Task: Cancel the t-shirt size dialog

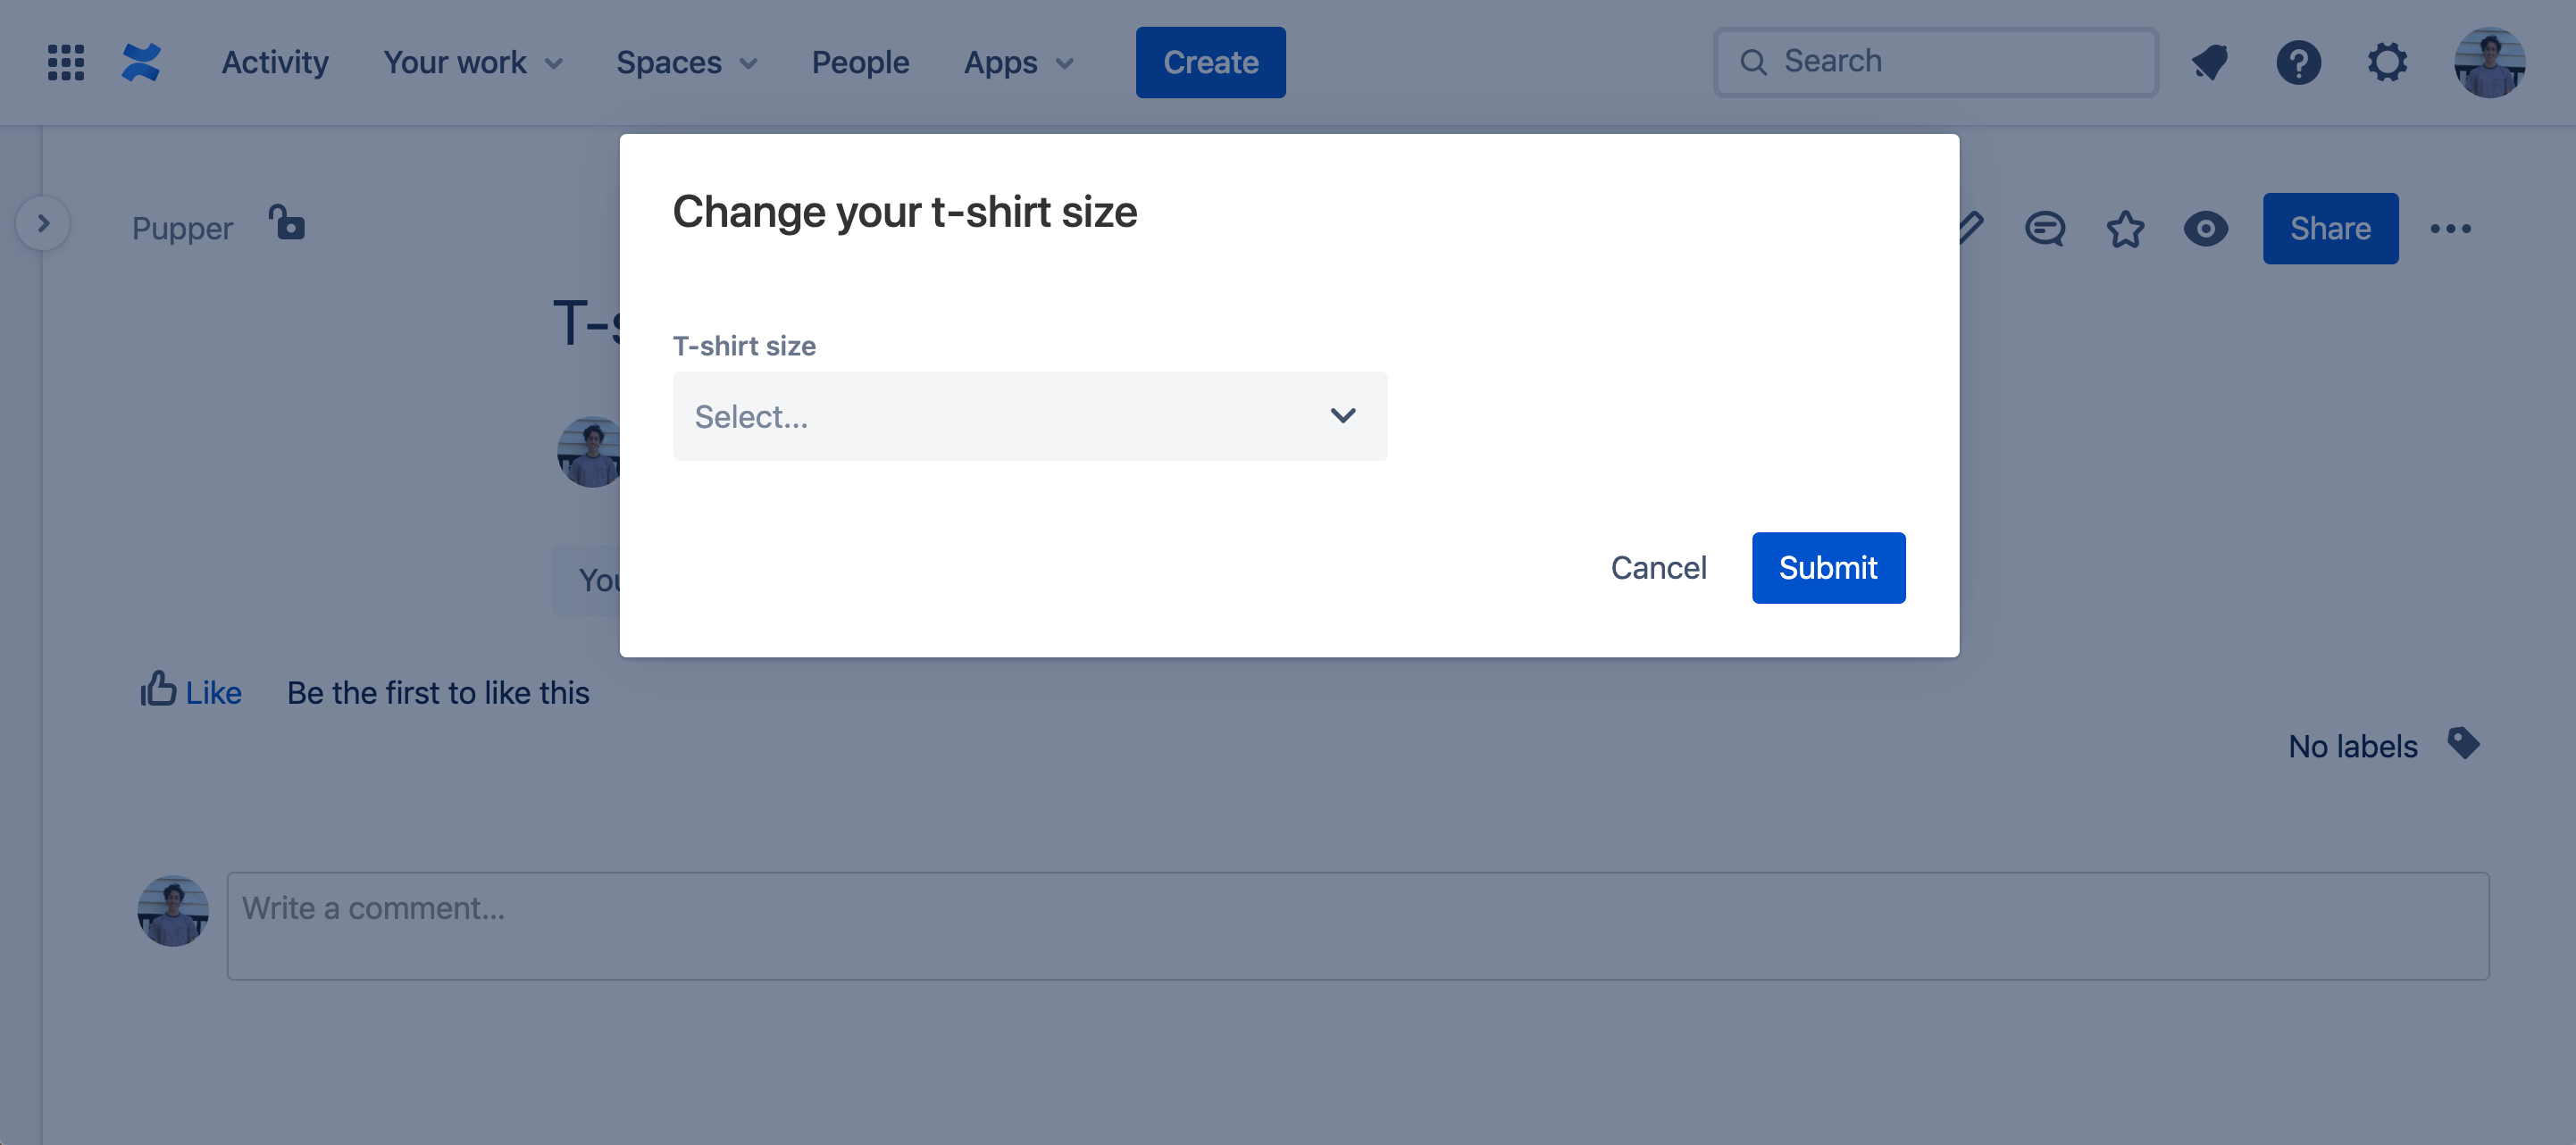Action: pos(1658,567)
